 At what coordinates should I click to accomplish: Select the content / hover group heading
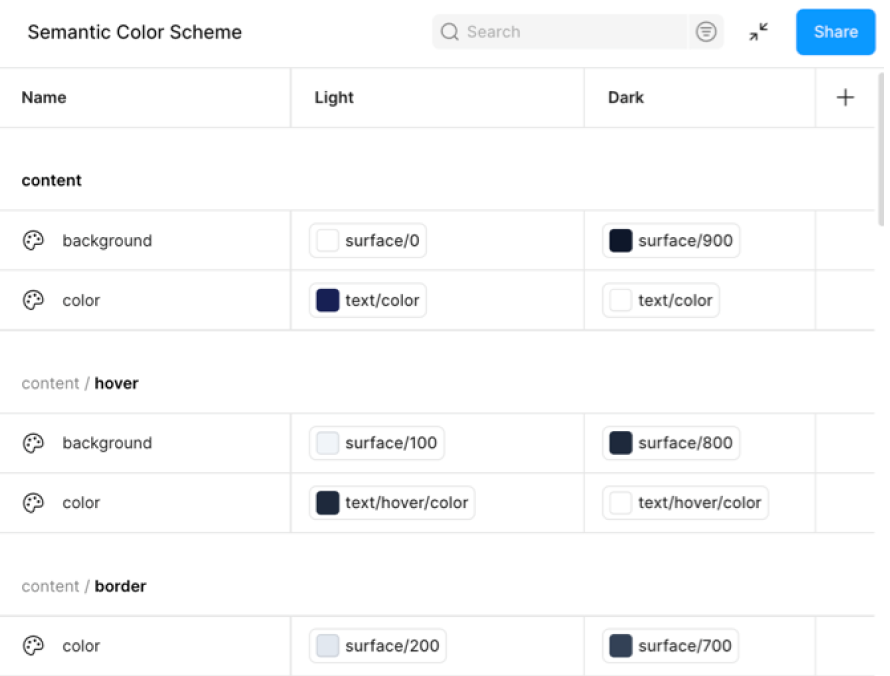tap(80, 384)
